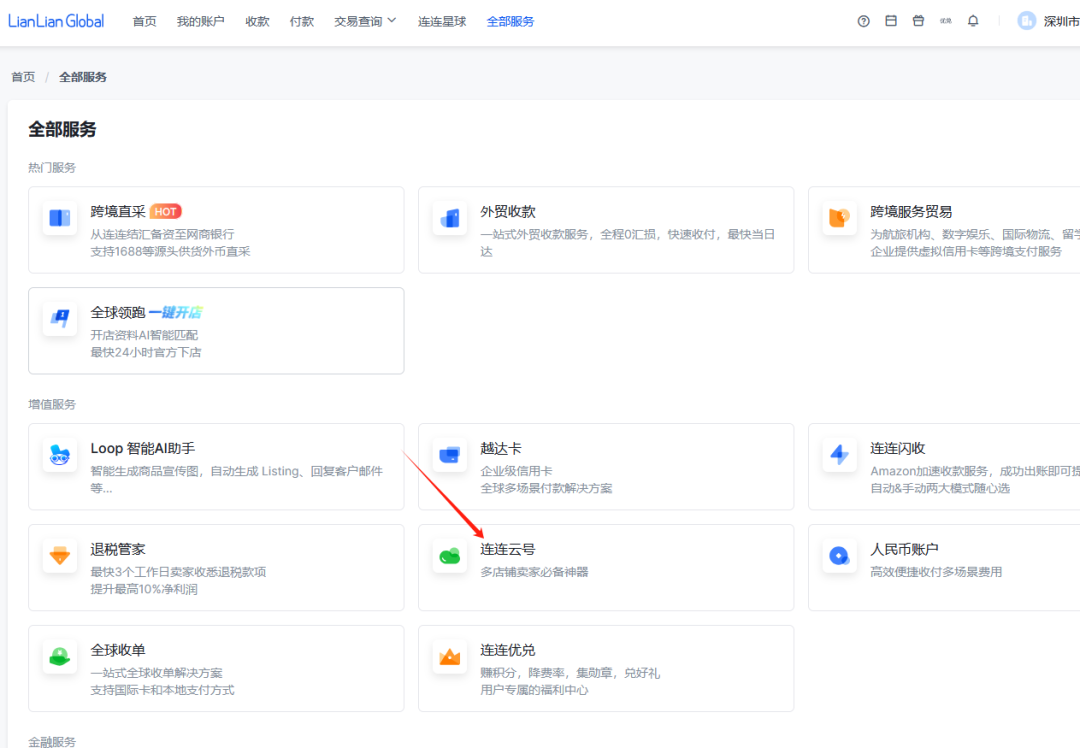Click the small 优兑 icon in the header
This screenshot has height=748, width=1080.
(x=946, y=21)
